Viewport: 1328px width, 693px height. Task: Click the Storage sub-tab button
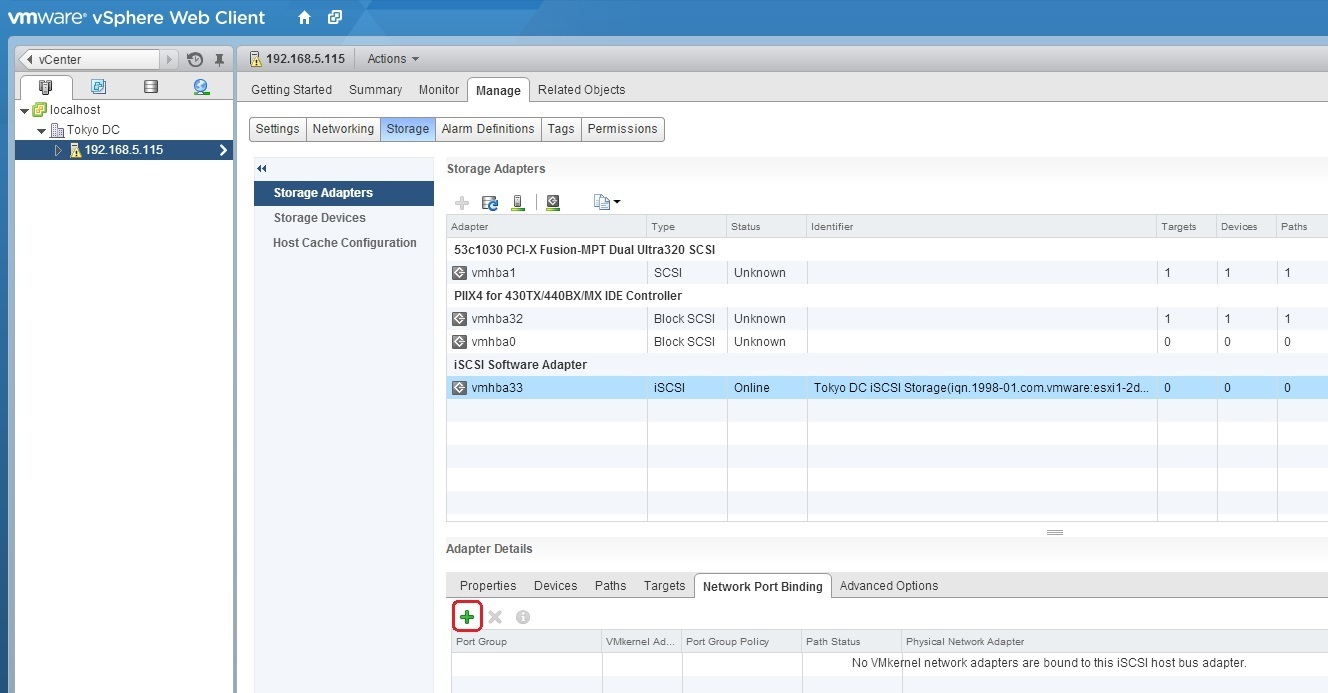407,129
